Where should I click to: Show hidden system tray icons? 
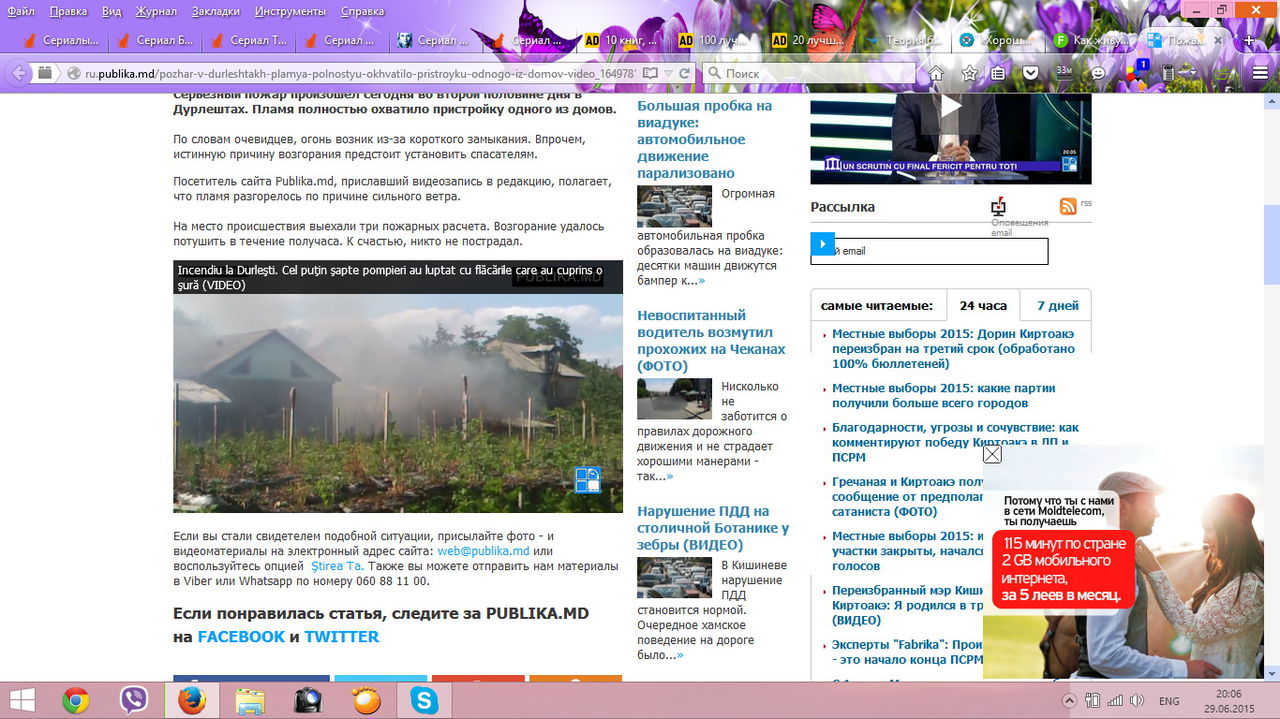[x=1069, y=701]
